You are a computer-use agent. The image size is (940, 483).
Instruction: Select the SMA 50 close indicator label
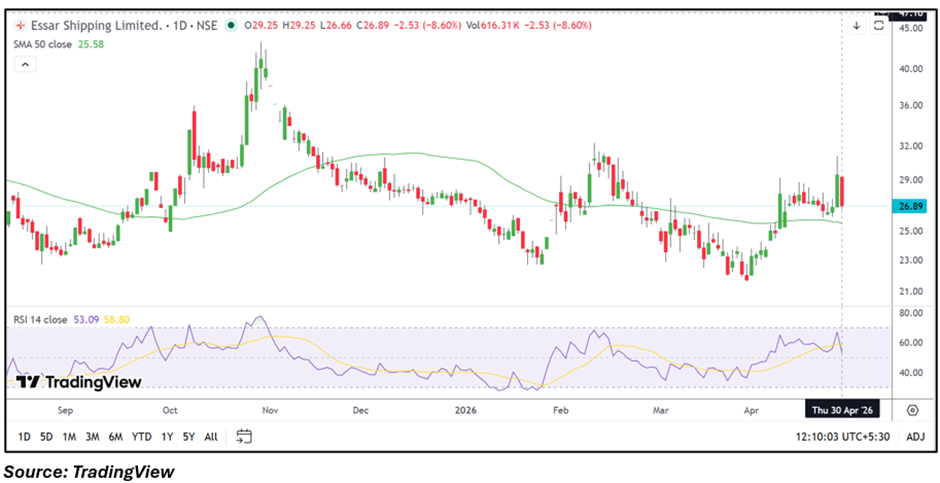pos(46,46)
